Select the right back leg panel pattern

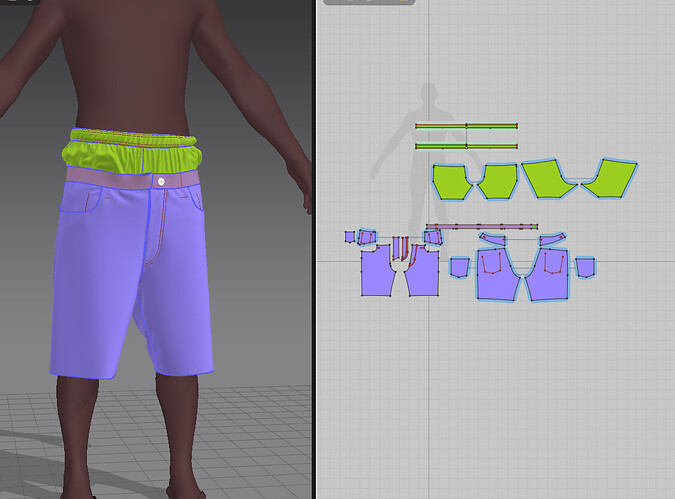548,276
